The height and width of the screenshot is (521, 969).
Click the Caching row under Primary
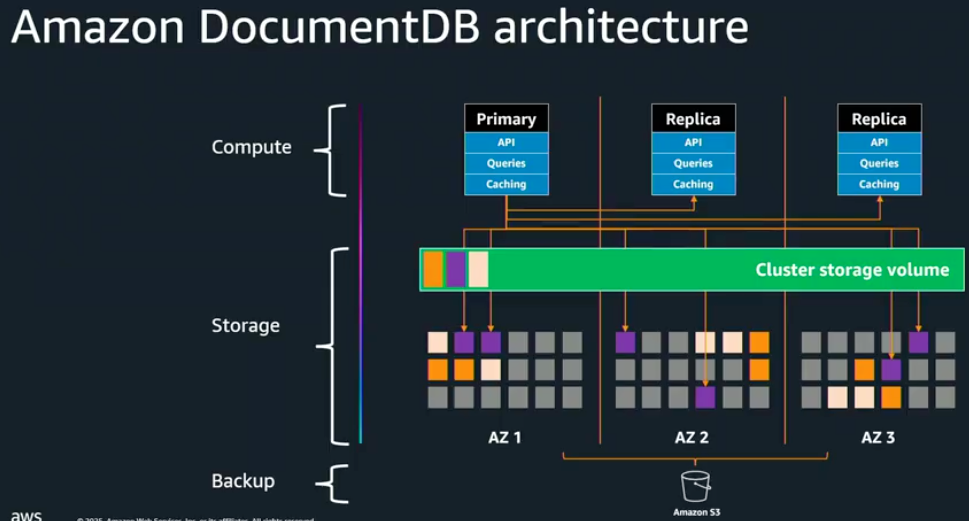click(506, 184)
